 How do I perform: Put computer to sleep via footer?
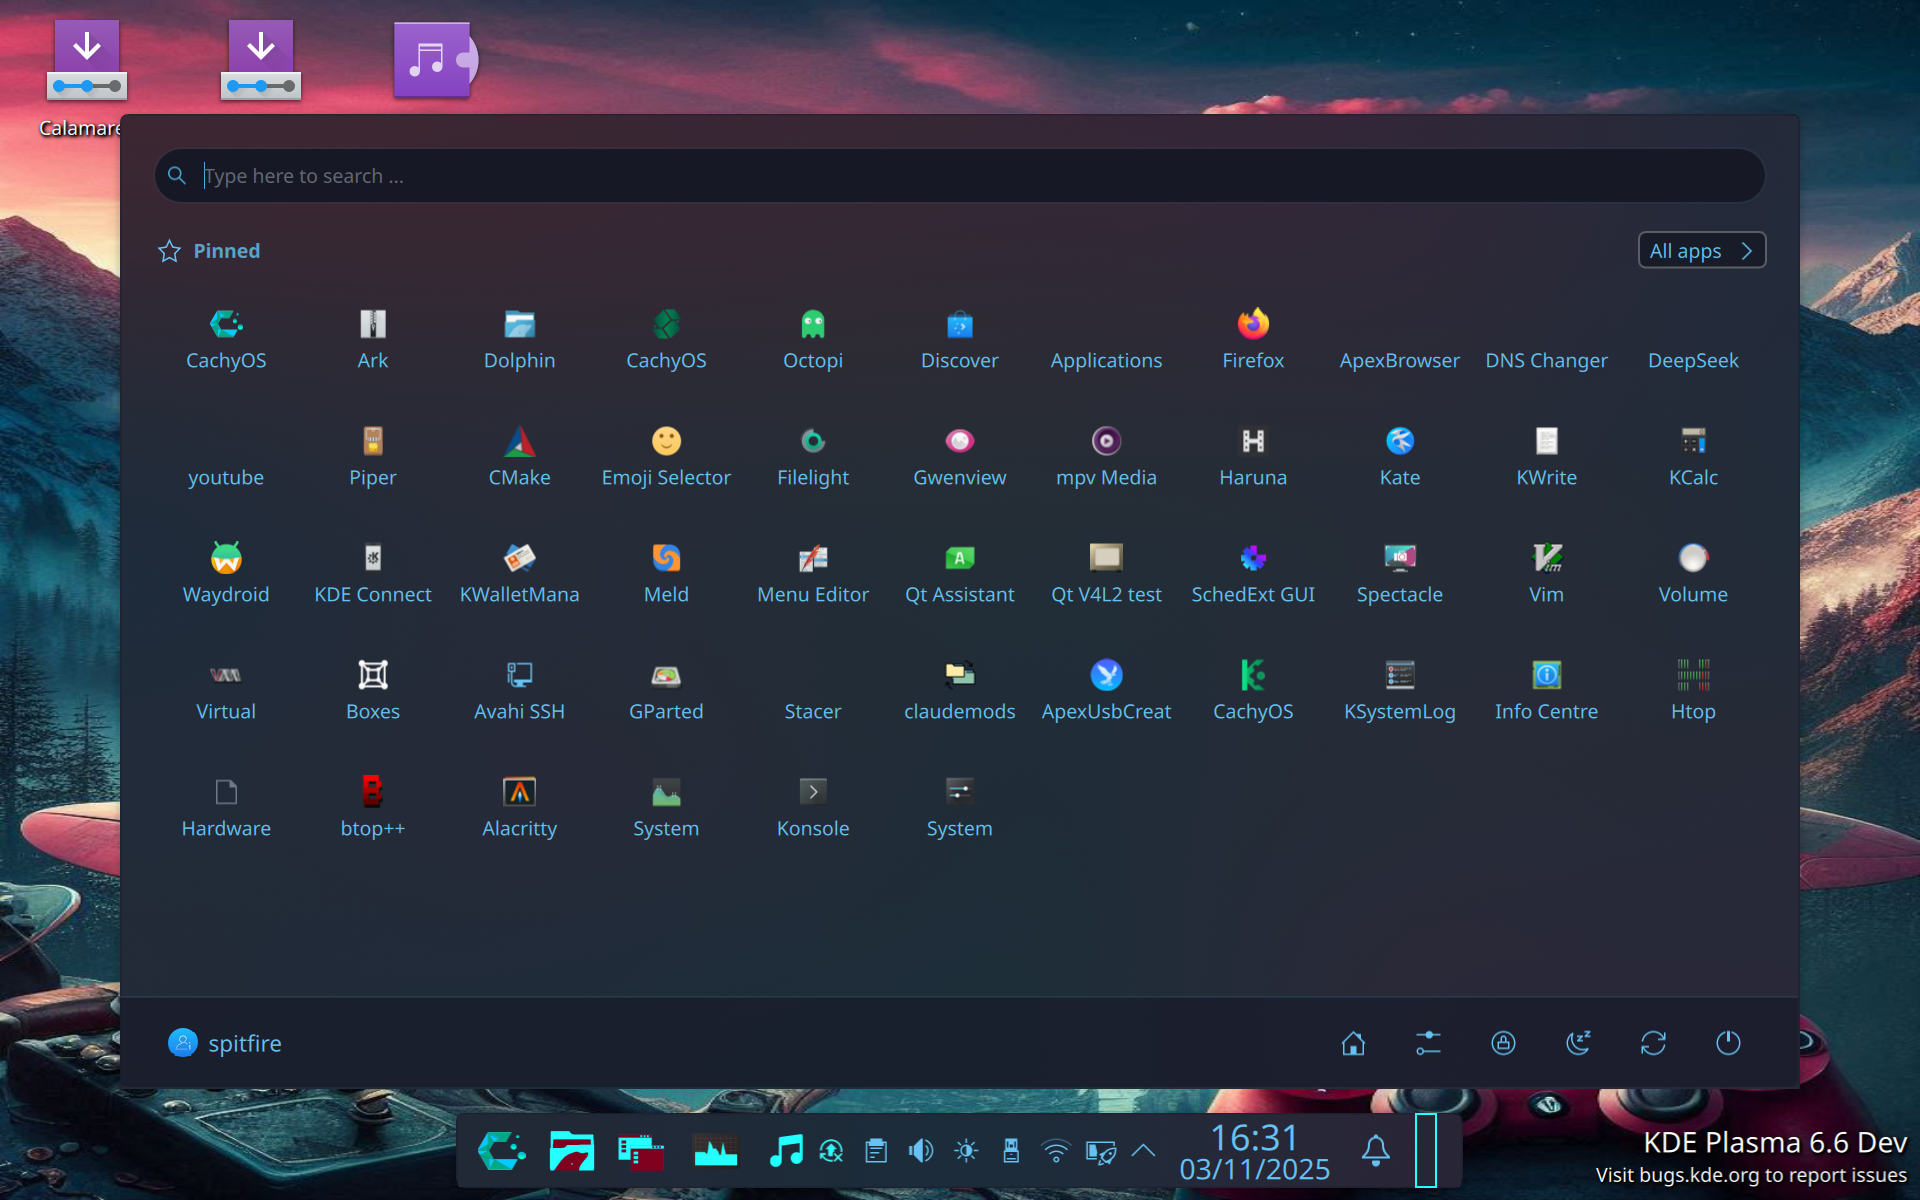click(1578, 1043)
